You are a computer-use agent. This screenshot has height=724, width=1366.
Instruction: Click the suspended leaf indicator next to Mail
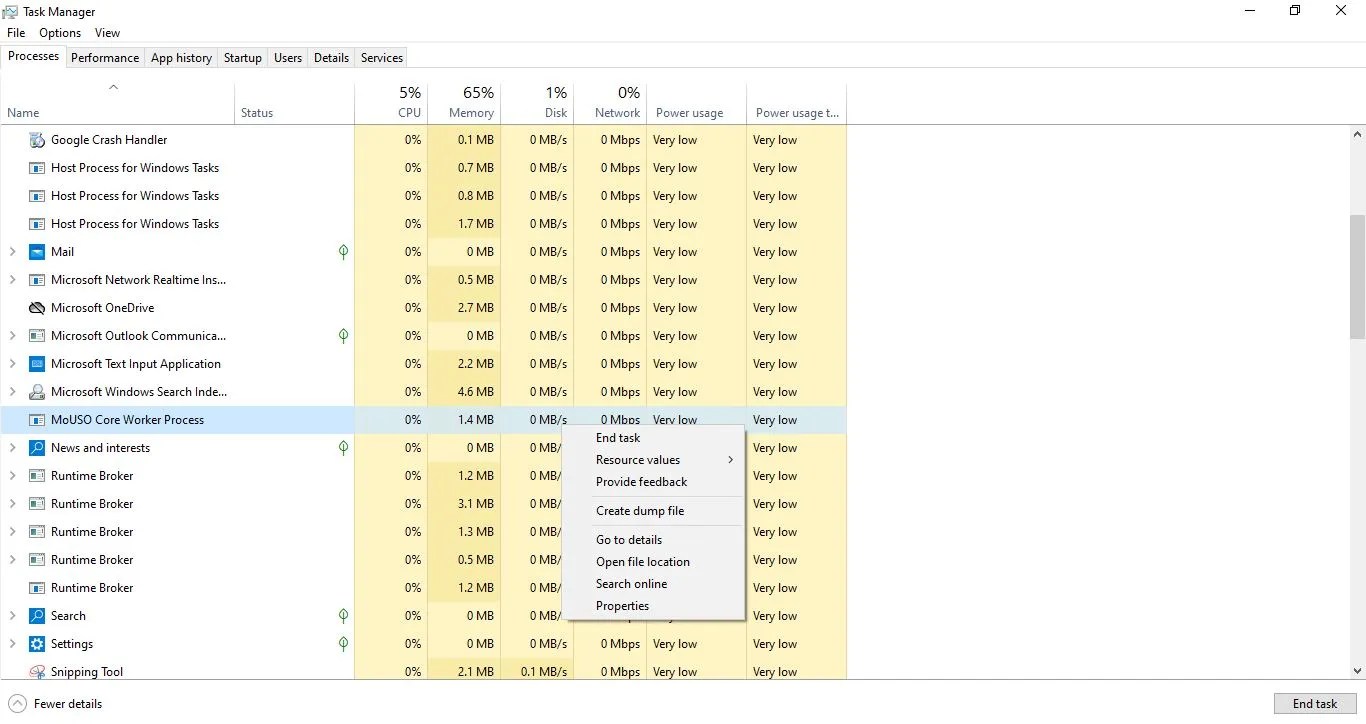(343, 252)
